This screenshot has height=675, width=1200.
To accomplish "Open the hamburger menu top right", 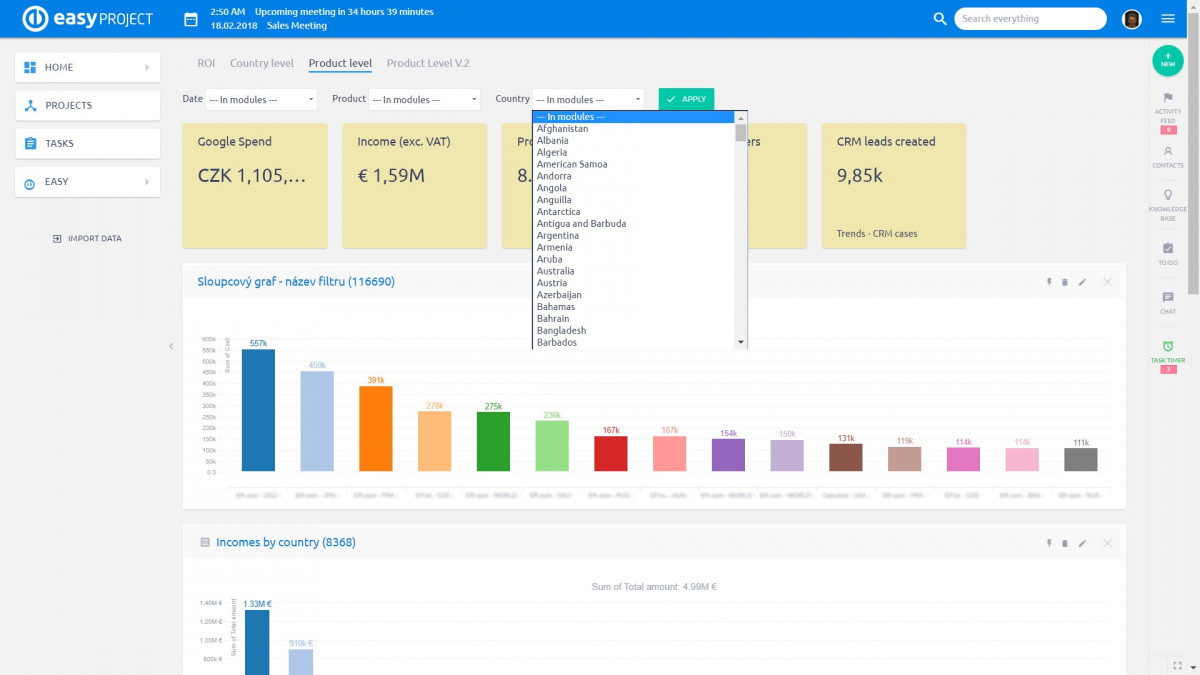I will pos(1168,18).
